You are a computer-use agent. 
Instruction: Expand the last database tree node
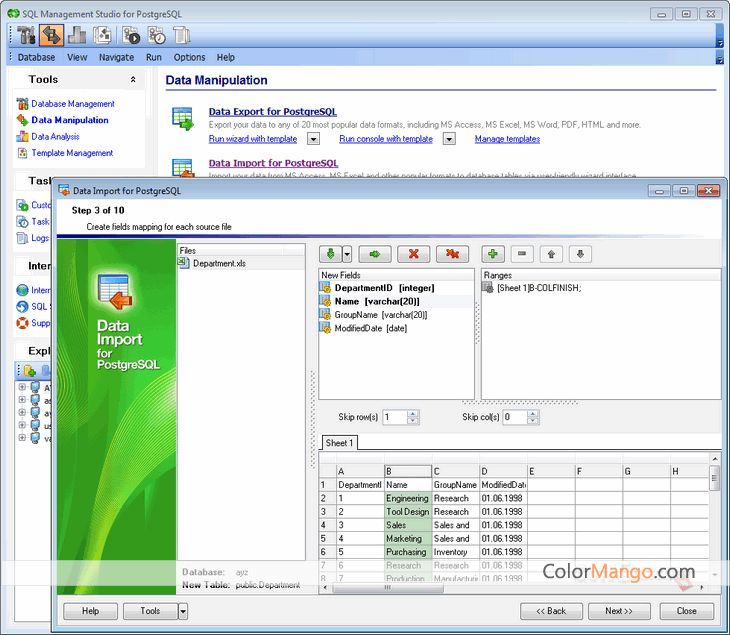(22, 438)
